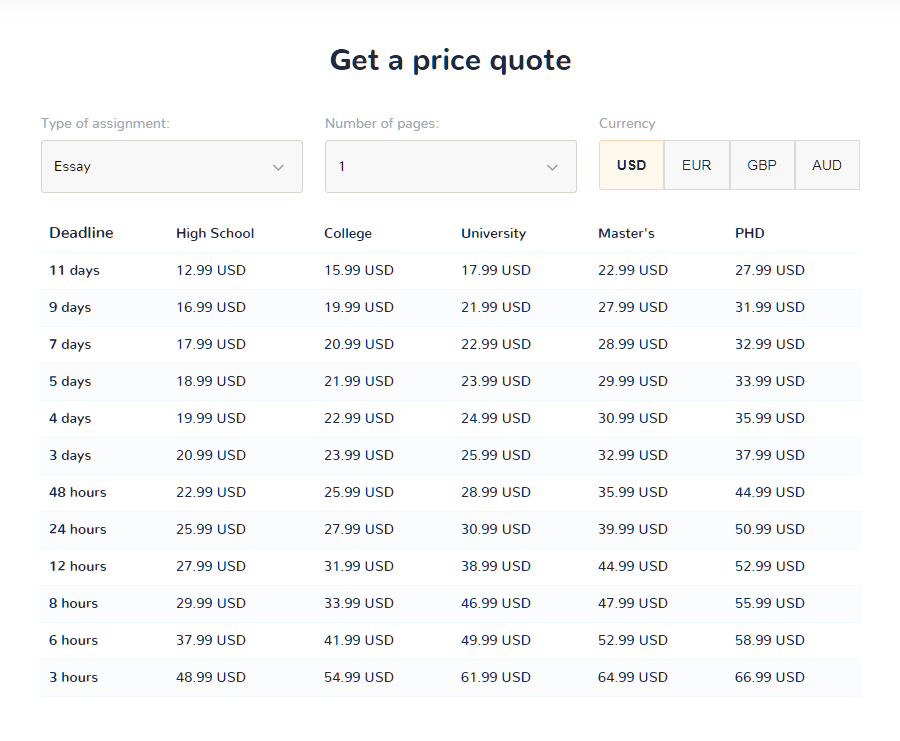Expand the Number of pages dropdown

(x=451, y=166)
